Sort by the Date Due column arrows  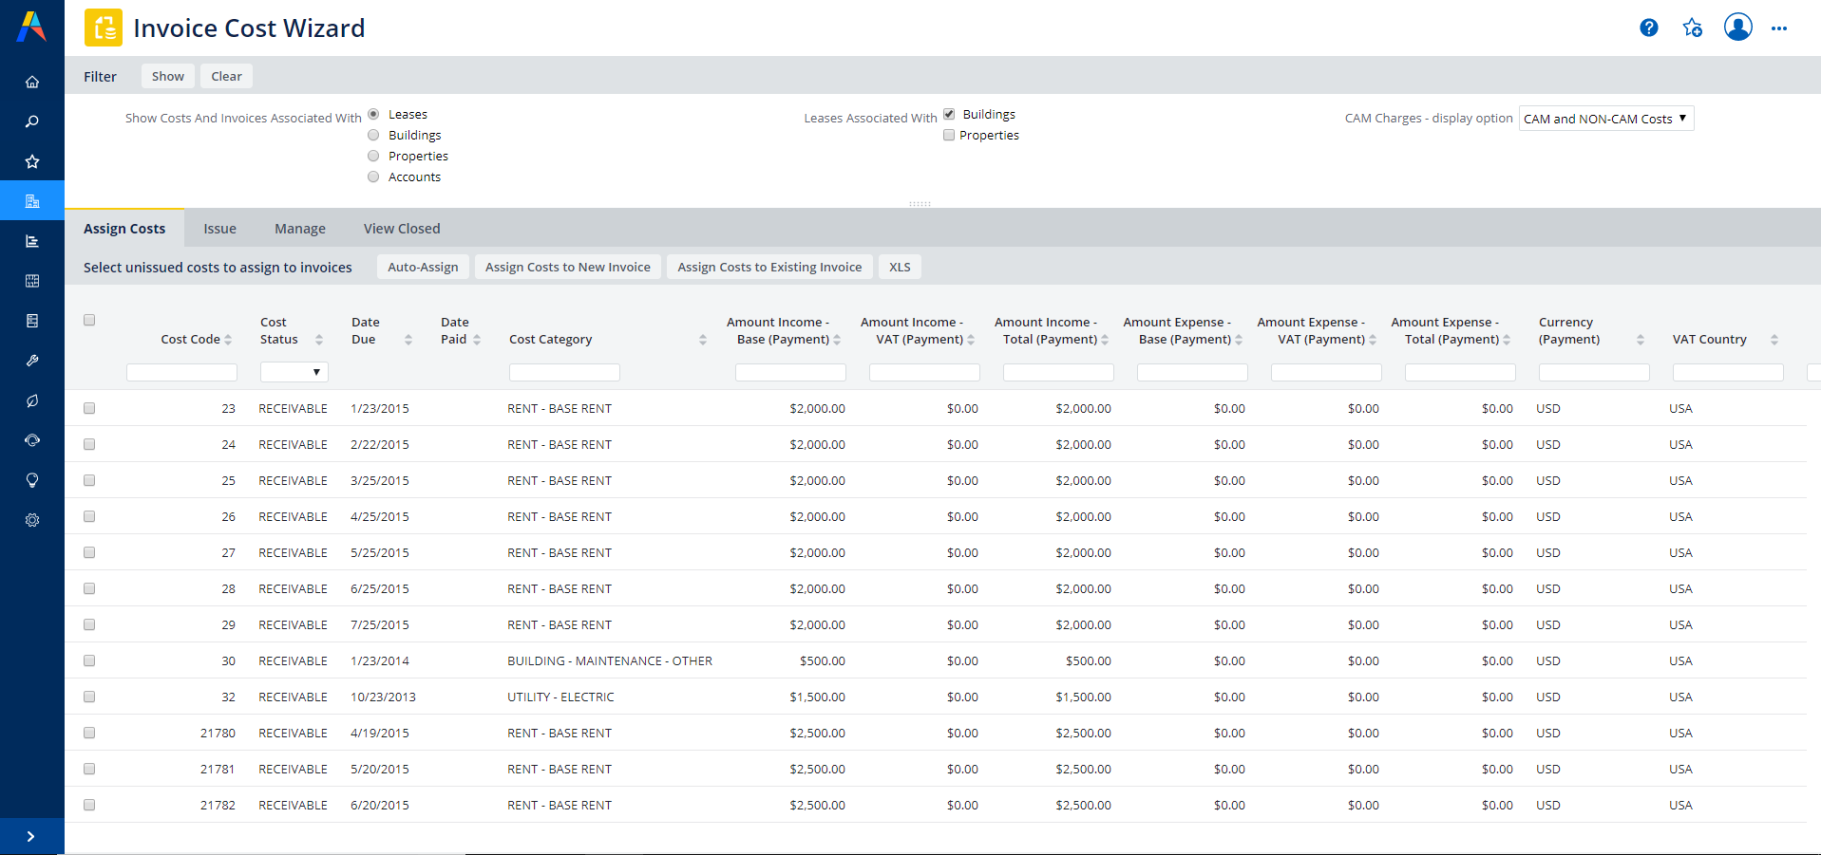tap(408, 340)
